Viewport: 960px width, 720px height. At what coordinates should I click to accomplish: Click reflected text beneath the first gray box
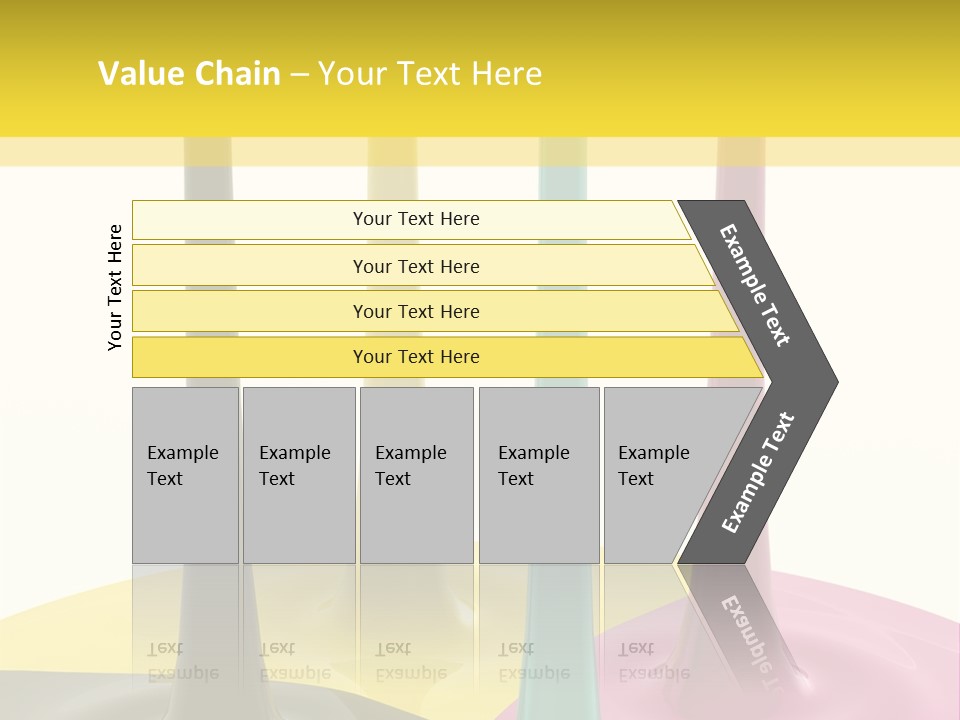click(x=182, y=661)
